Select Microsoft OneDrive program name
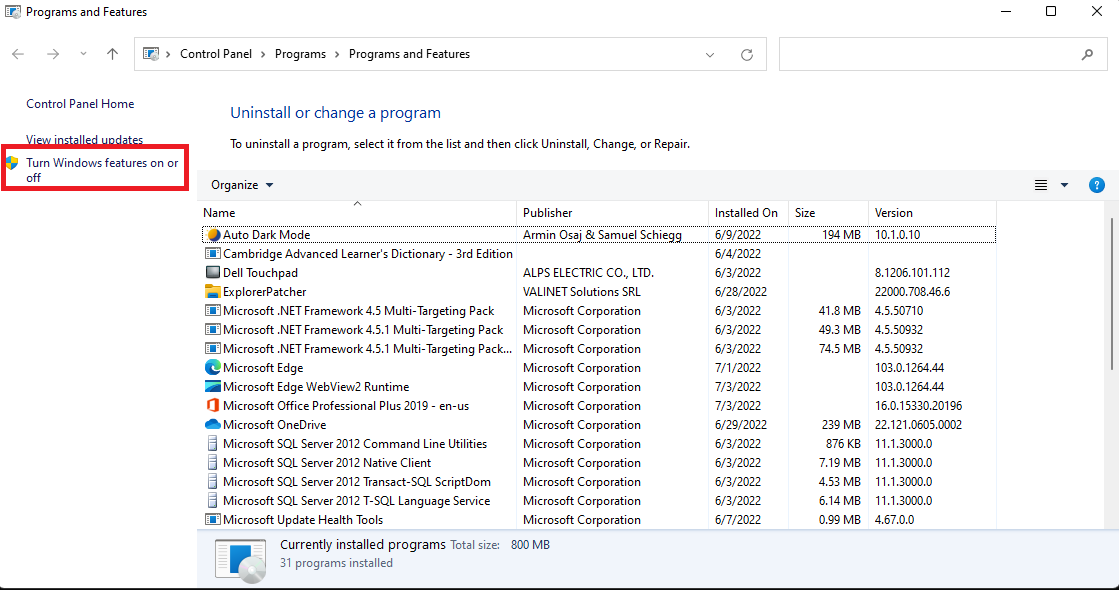The image size is (1119, 590). 274,424
